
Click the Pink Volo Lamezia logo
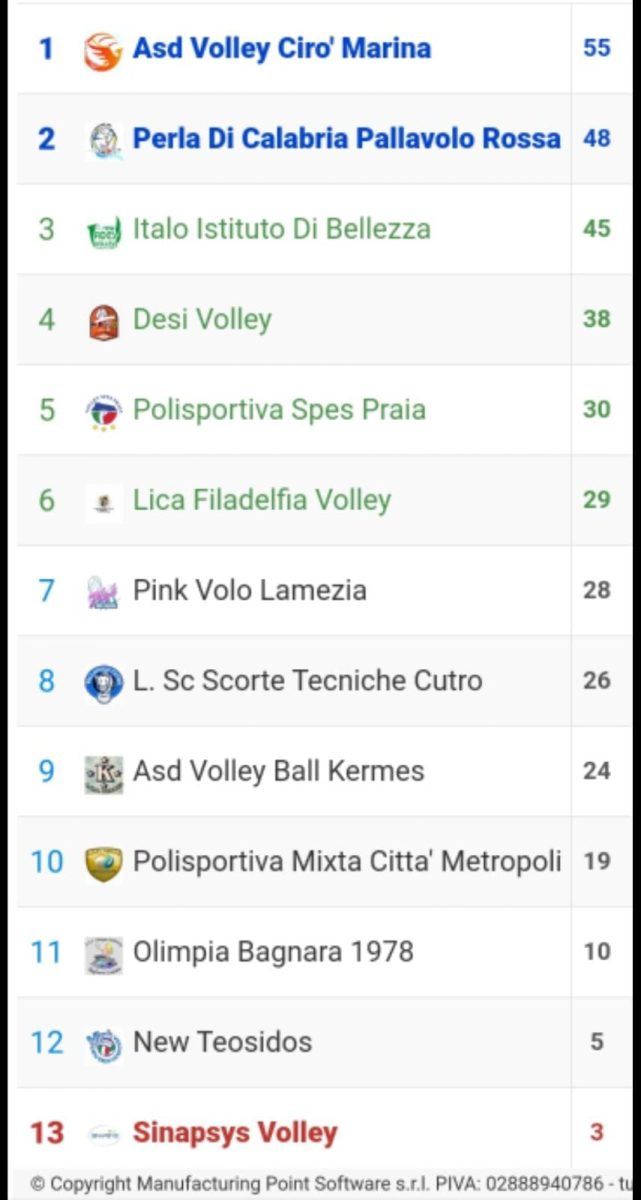click(x=103, y=592)
